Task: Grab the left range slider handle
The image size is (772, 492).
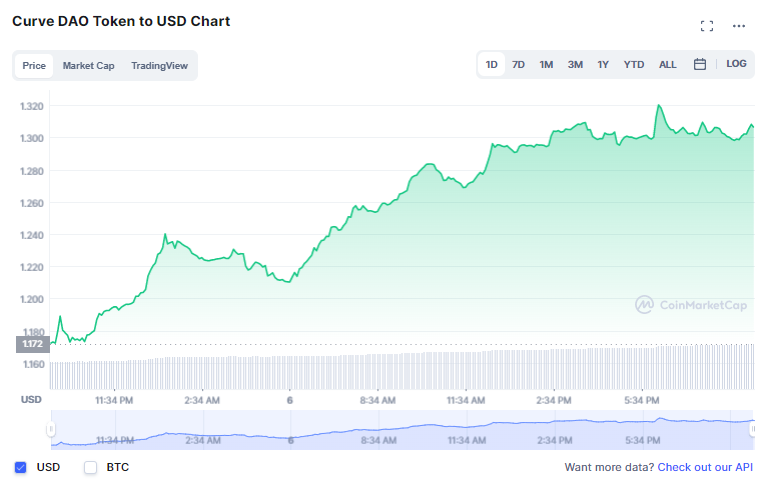Action: point(51,429)
